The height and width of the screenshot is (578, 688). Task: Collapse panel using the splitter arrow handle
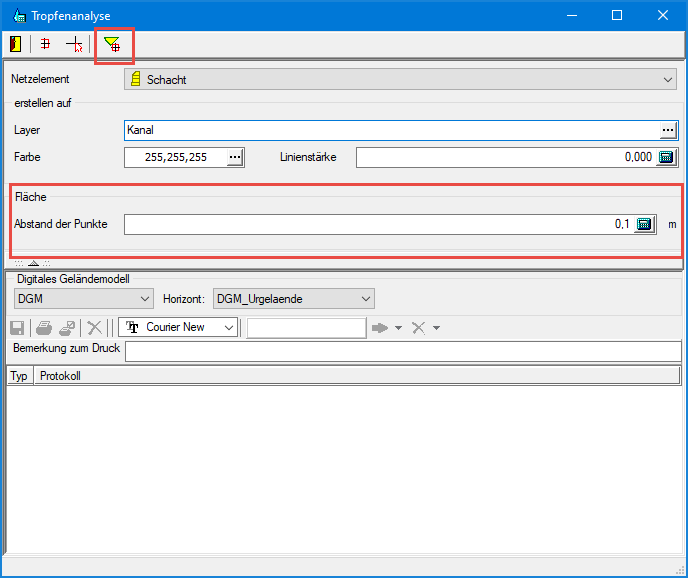(x=32, y=262)
